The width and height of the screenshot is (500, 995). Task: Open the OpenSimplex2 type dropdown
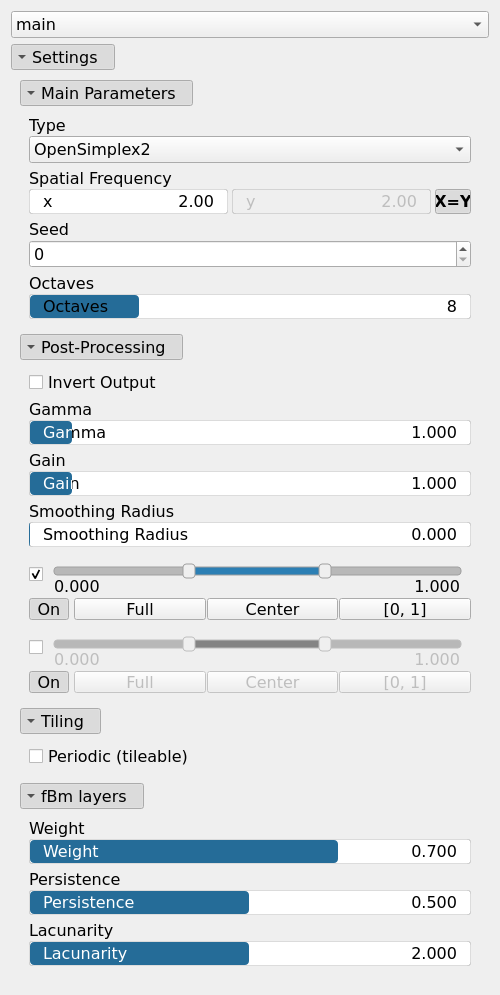[x=249, y=150]
